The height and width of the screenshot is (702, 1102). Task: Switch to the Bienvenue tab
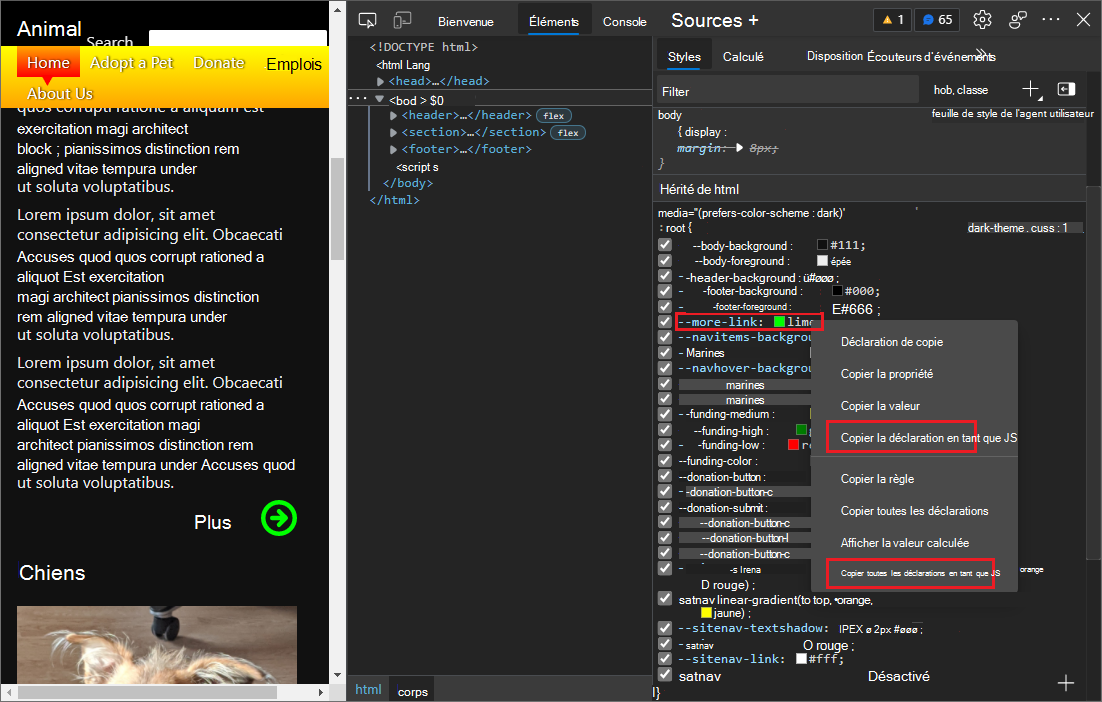(x=465, y=22)
